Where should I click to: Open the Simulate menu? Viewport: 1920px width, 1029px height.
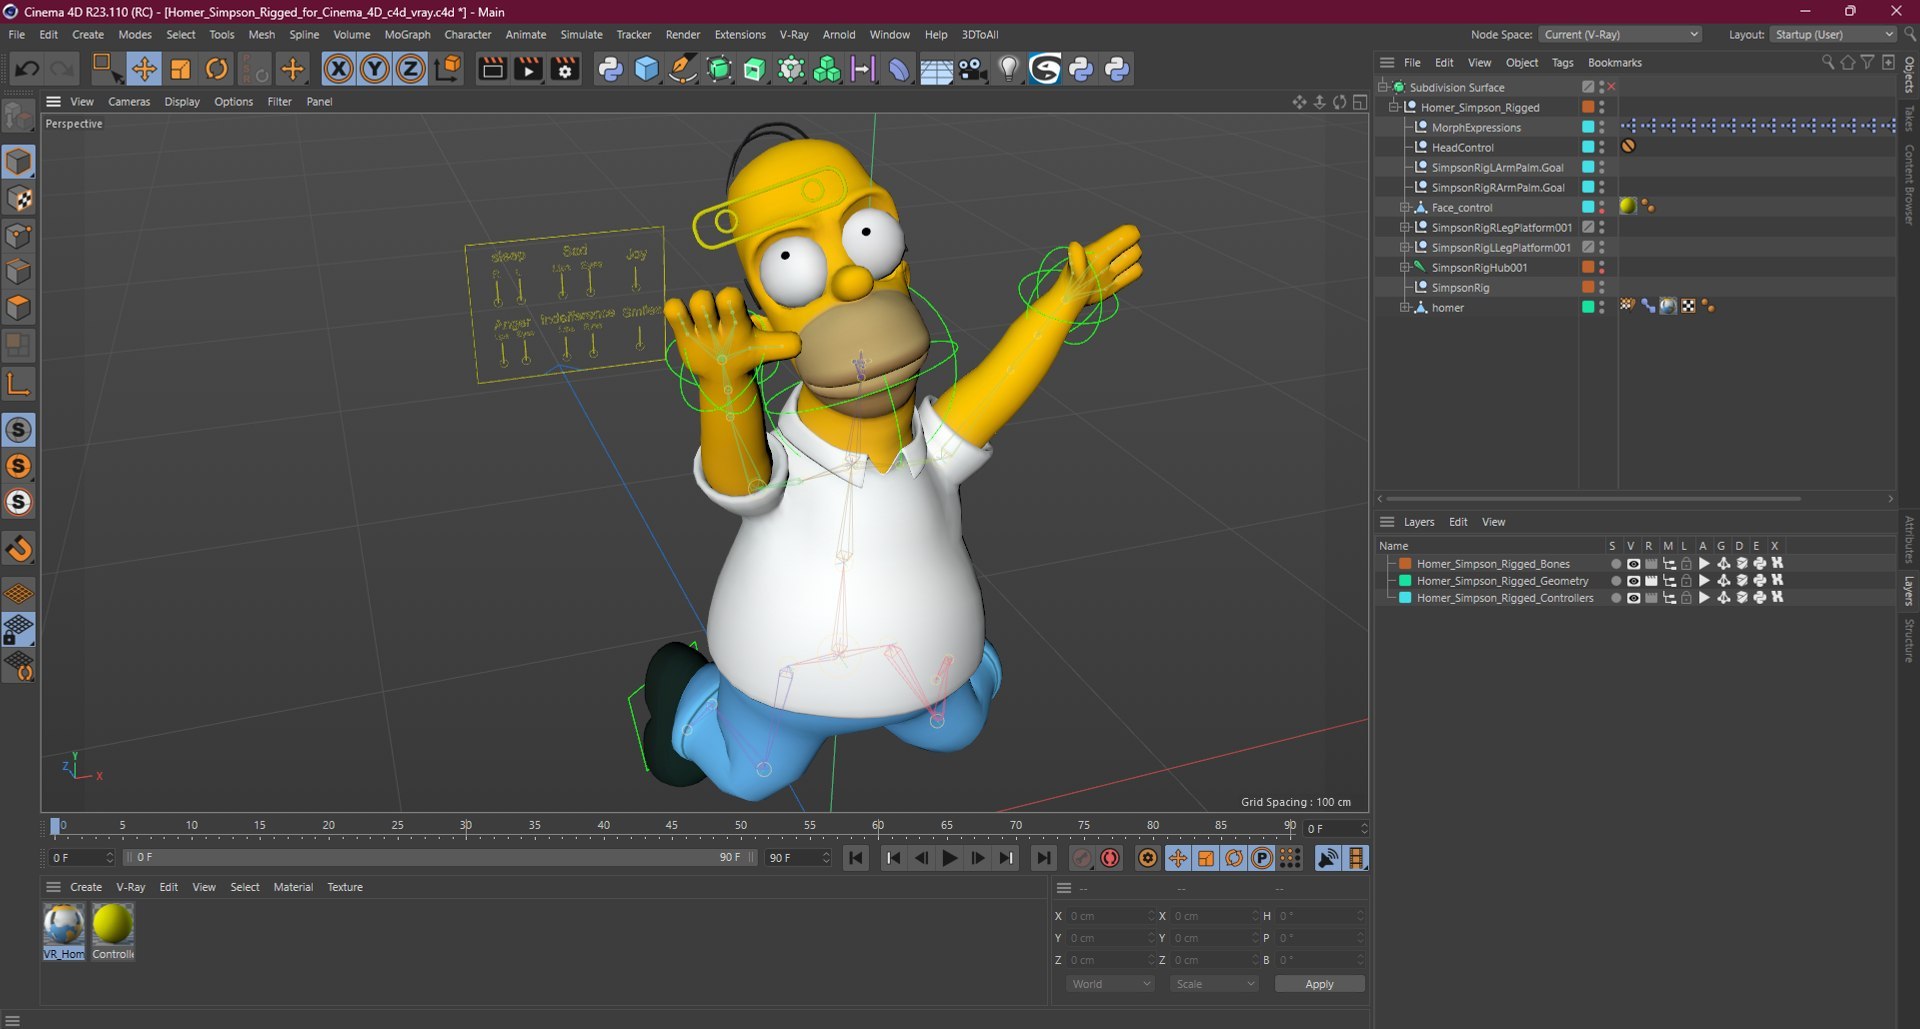click(x=581, y=34)
